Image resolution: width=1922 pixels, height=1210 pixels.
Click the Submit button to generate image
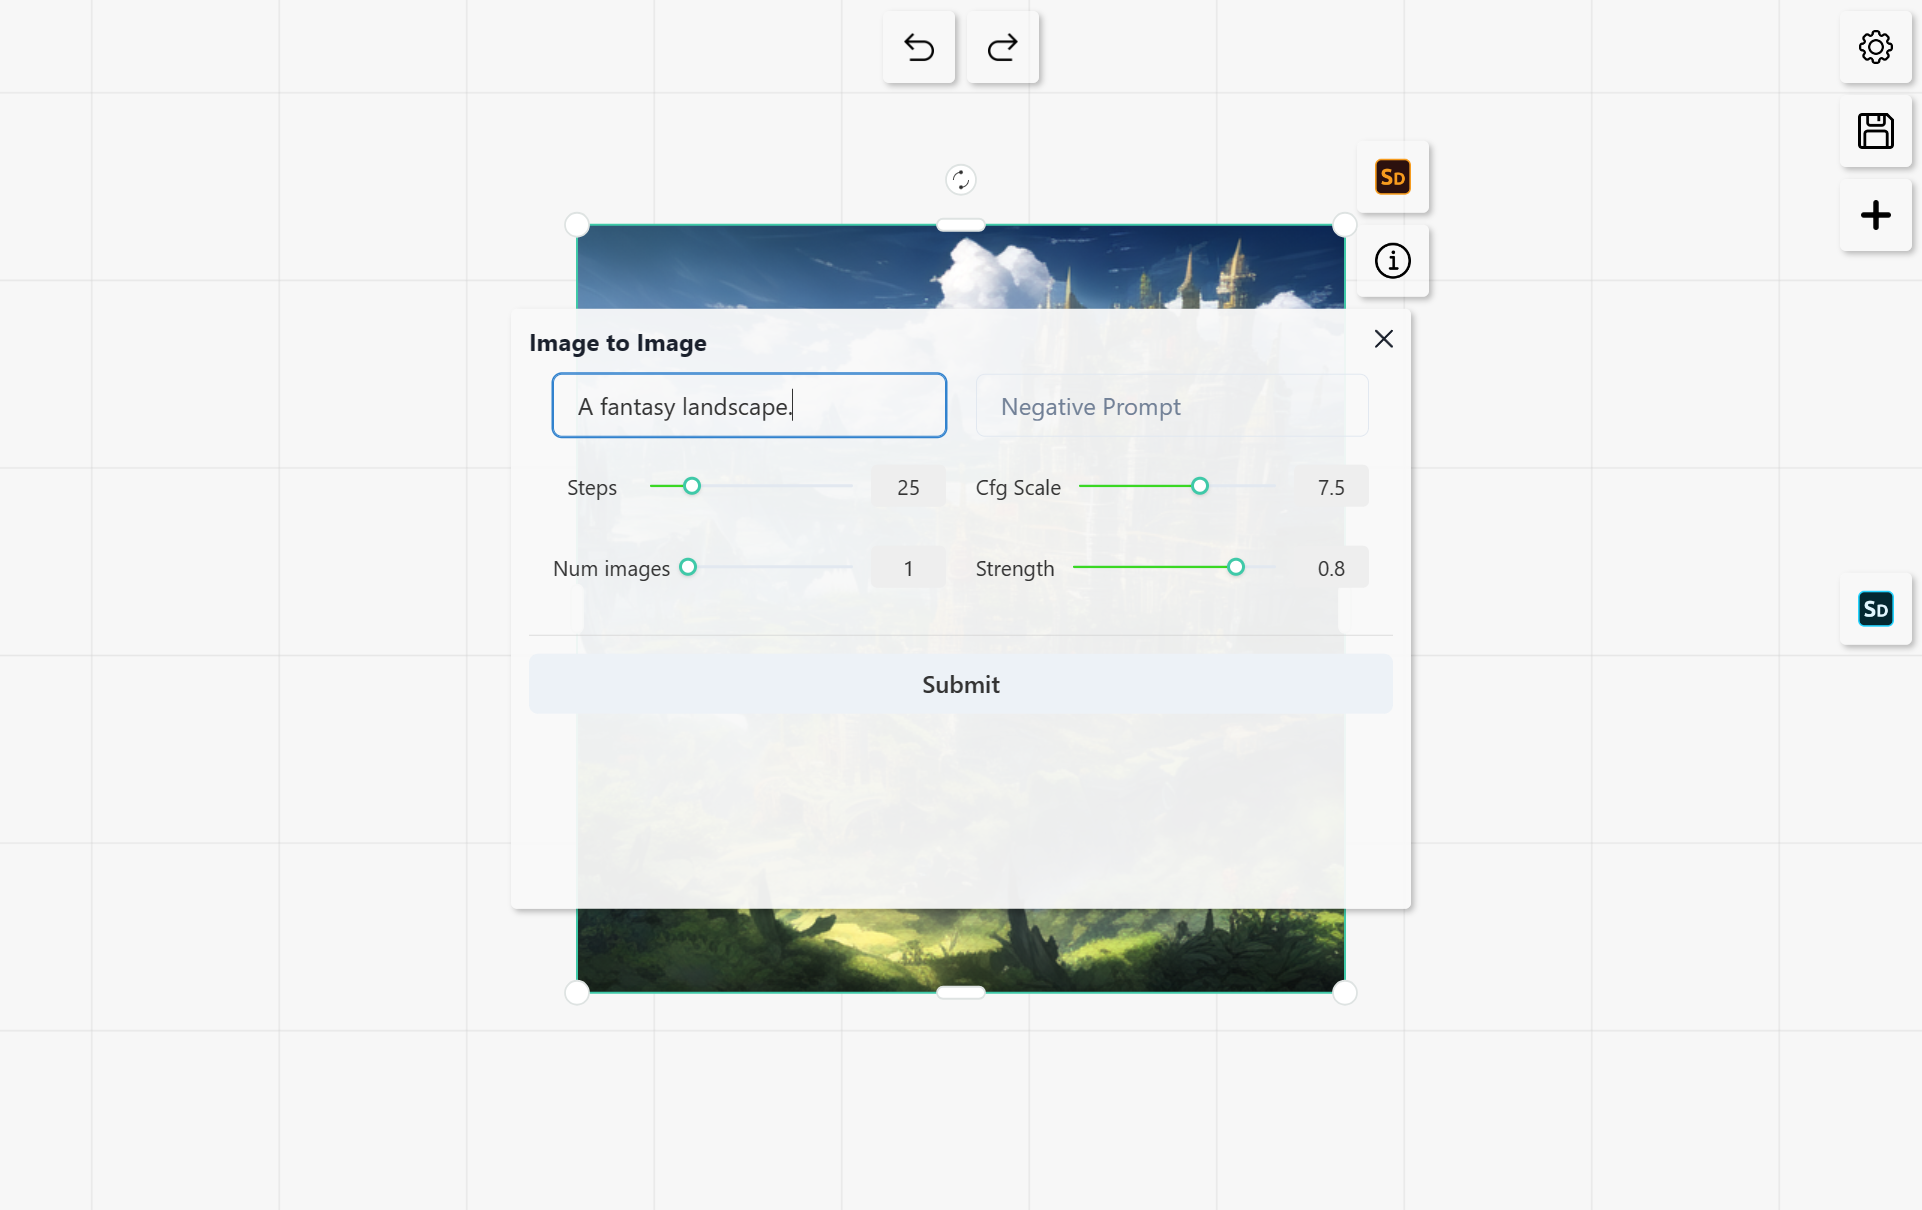tap(960, 684)
